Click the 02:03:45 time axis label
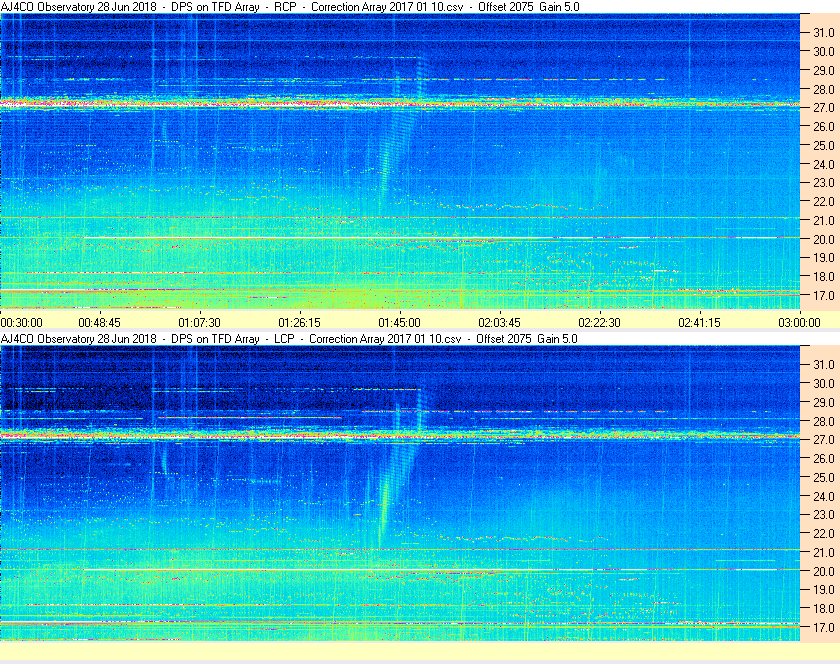This screenshot has width=840, height=664. point(499,323)
